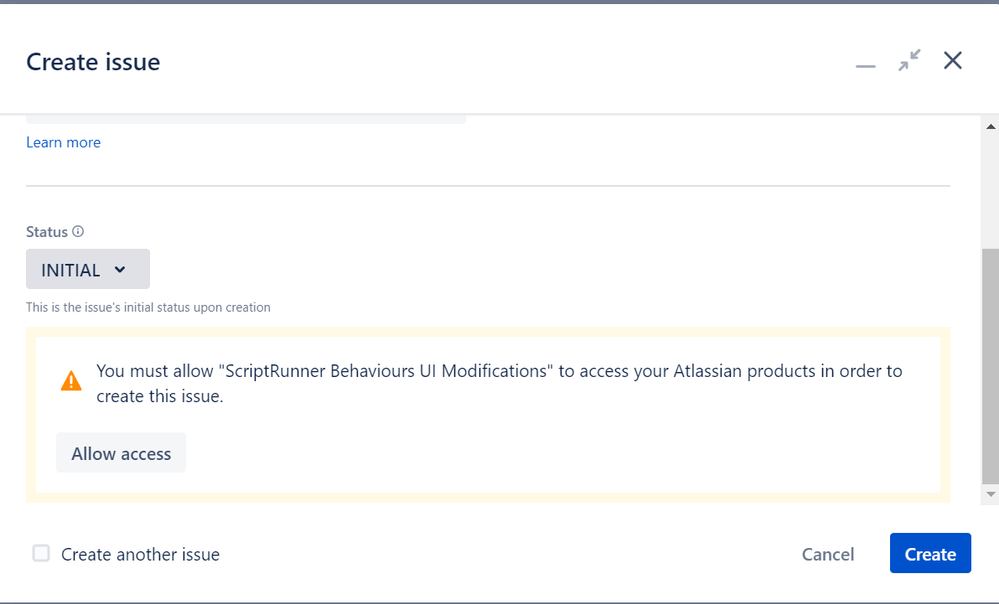The image size is (999, 604).
Task: Open the Learn more link
Action: tap(63, 142)
